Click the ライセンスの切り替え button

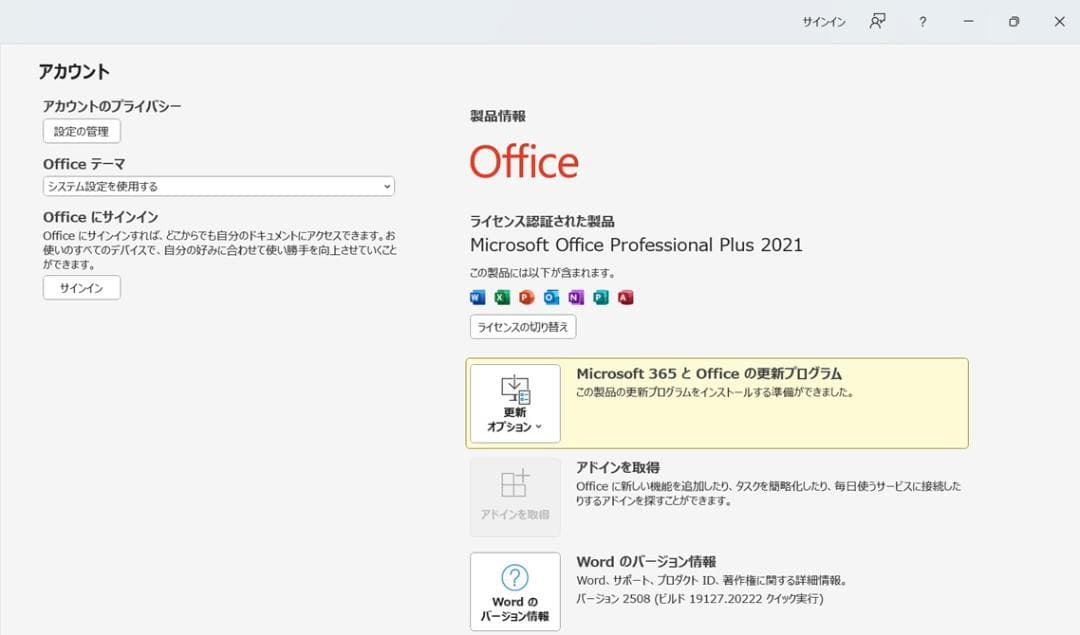[523, 326]
